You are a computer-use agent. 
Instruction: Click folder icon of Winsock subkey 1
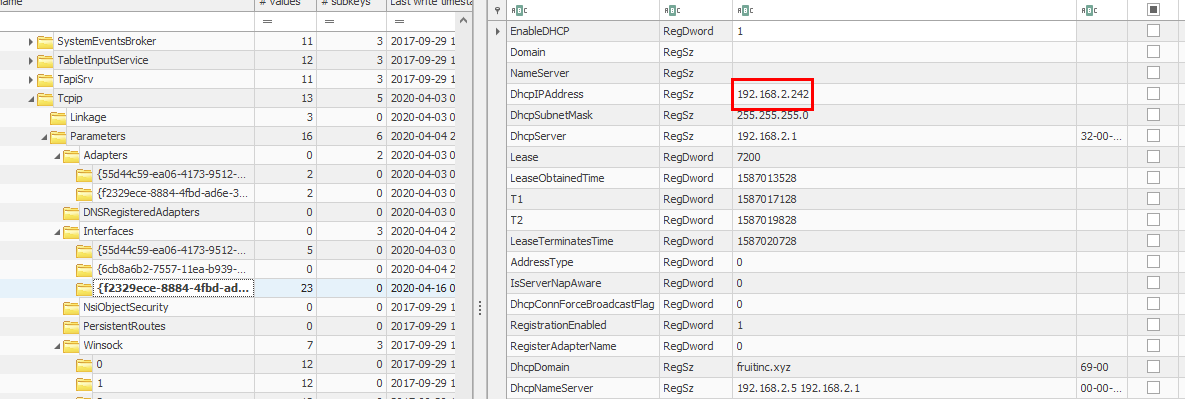85,384
